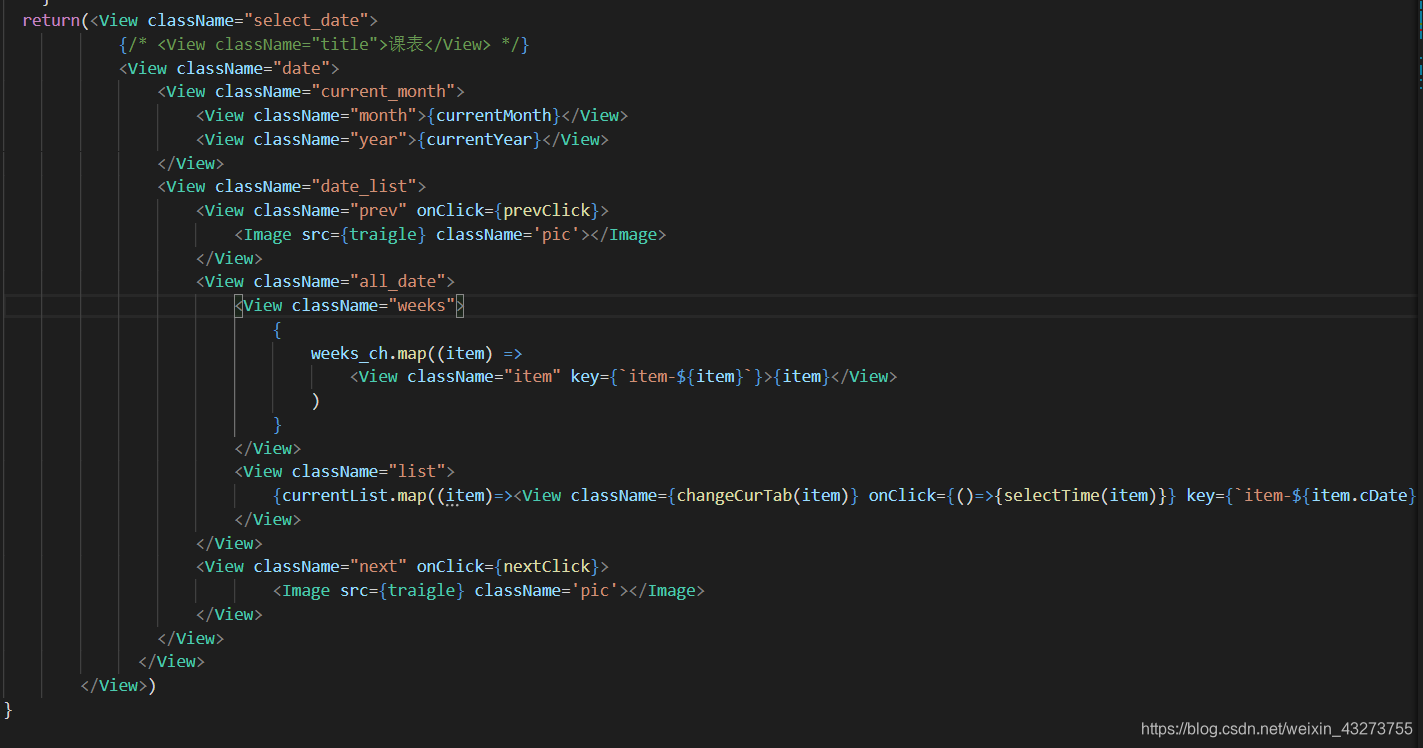The image size is (1423, 748).
Task: Click the return keyword in the code
Action: point(52,20)
